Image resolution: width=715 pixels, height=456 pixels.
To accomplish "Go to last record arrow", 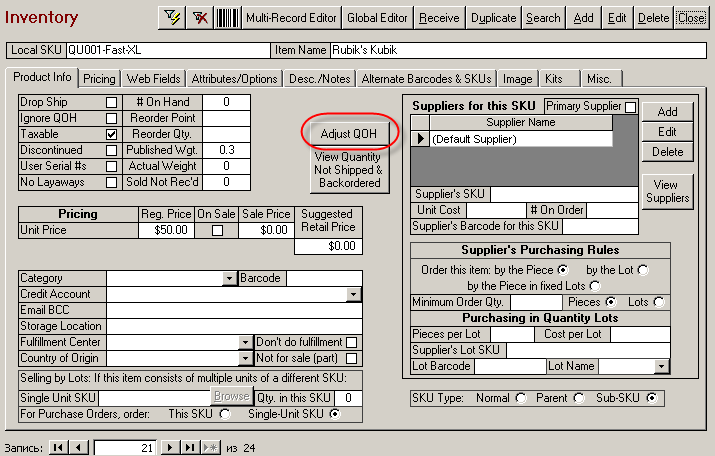I will (x=190, y=447).
